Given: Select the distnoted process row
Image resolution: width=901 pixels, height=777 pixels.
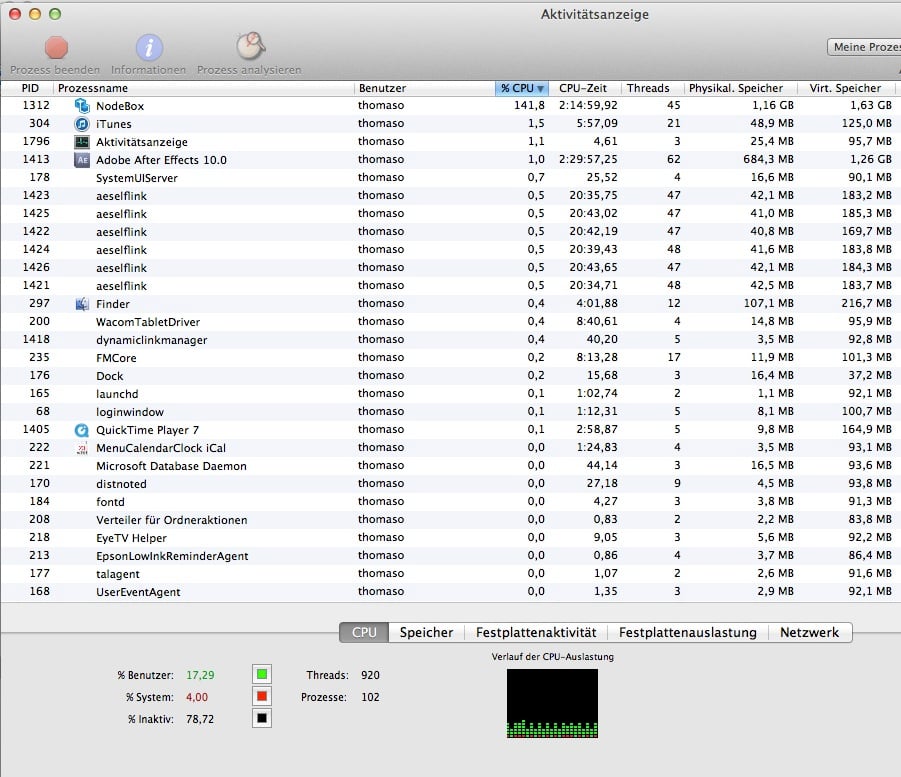Looking at the screenshot, I should [448, 484].
